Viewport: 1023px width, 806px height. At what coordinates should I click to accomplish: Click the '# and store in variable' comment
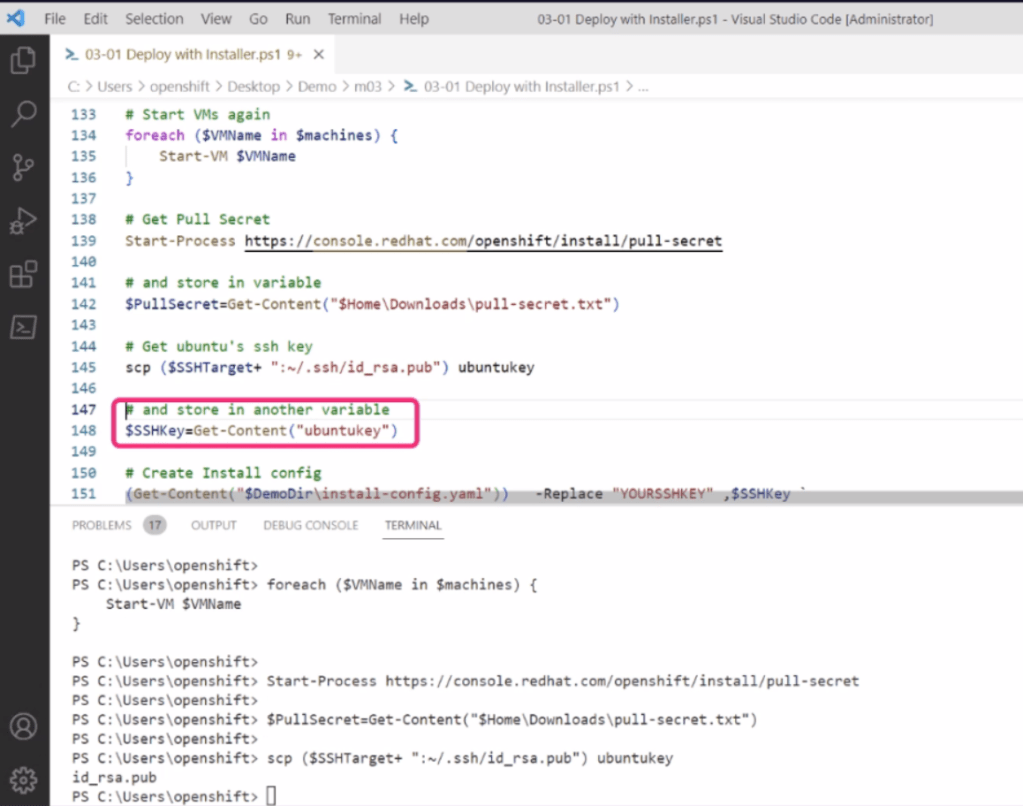pyautogui.click(x=223, y=283)
